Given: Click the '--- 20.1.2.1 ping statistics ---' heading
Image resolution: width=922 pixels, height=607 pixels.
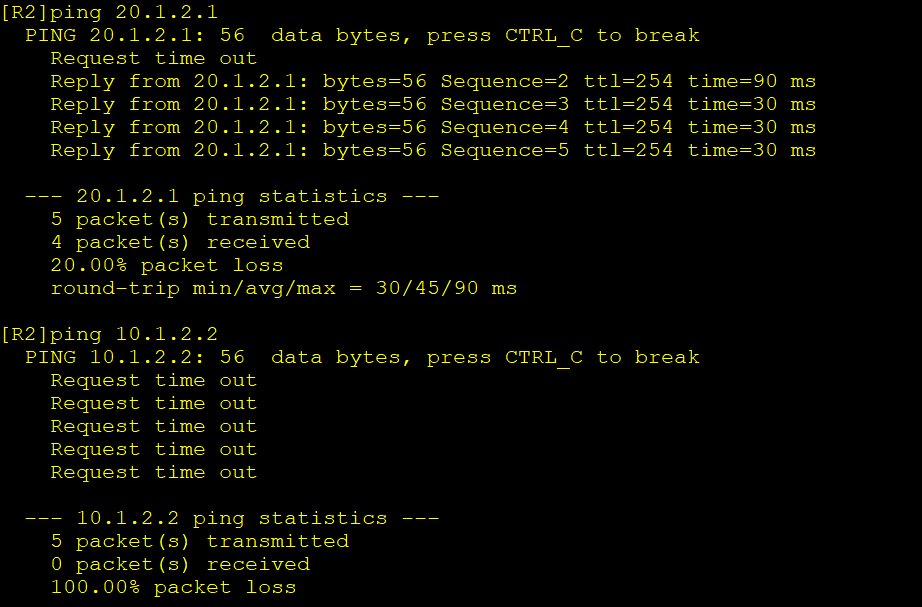Looking at the screenshot, I should pos(232,196).
